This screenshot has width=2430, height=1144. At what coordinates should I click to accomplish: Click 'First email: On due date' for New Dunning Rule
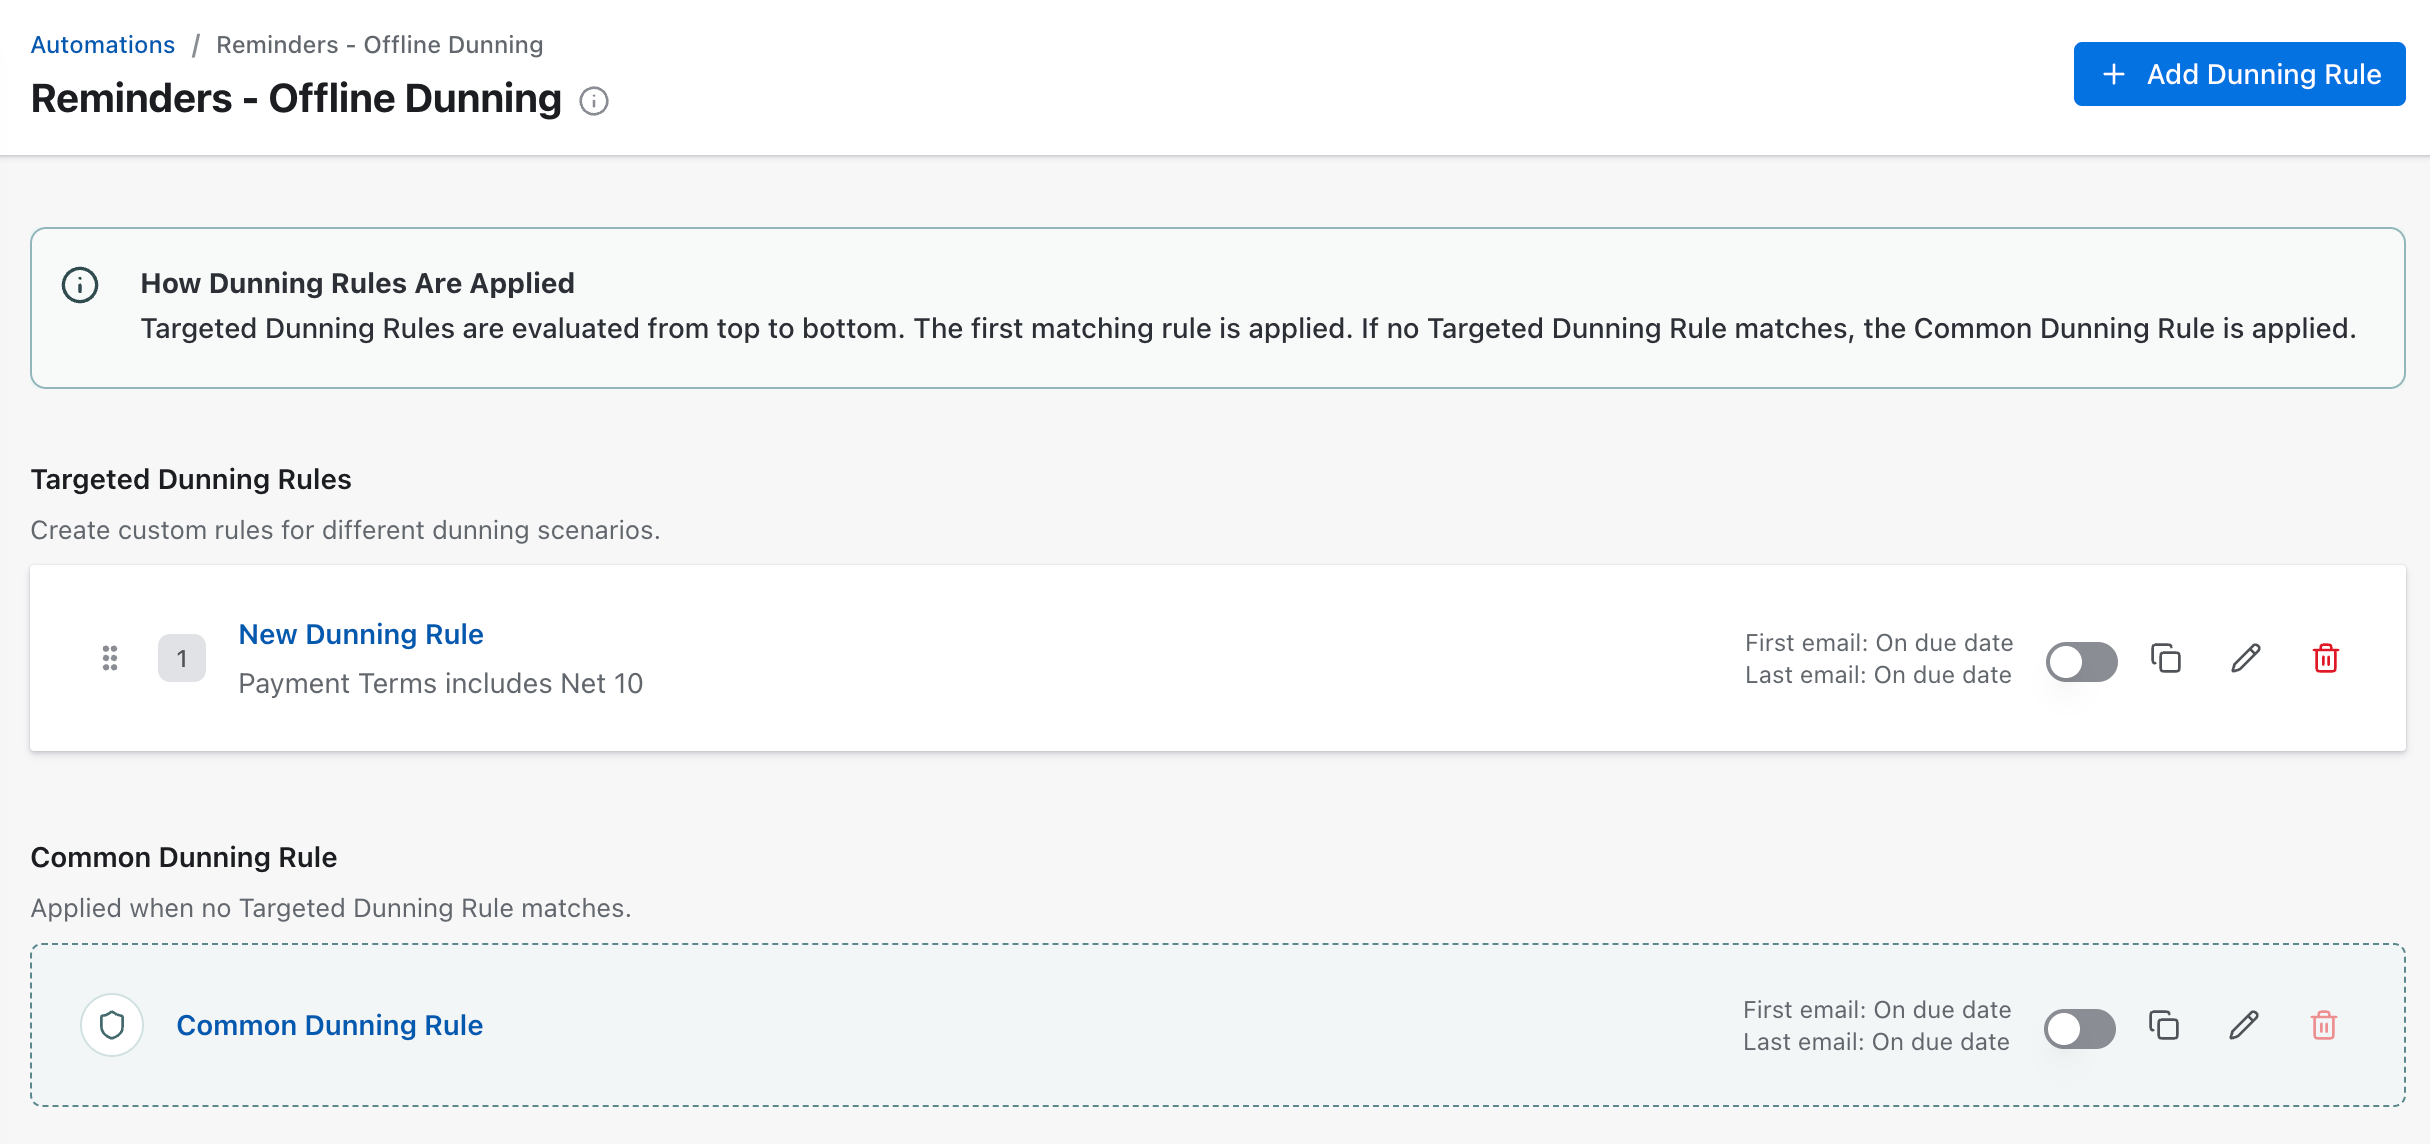(1879, 642)
